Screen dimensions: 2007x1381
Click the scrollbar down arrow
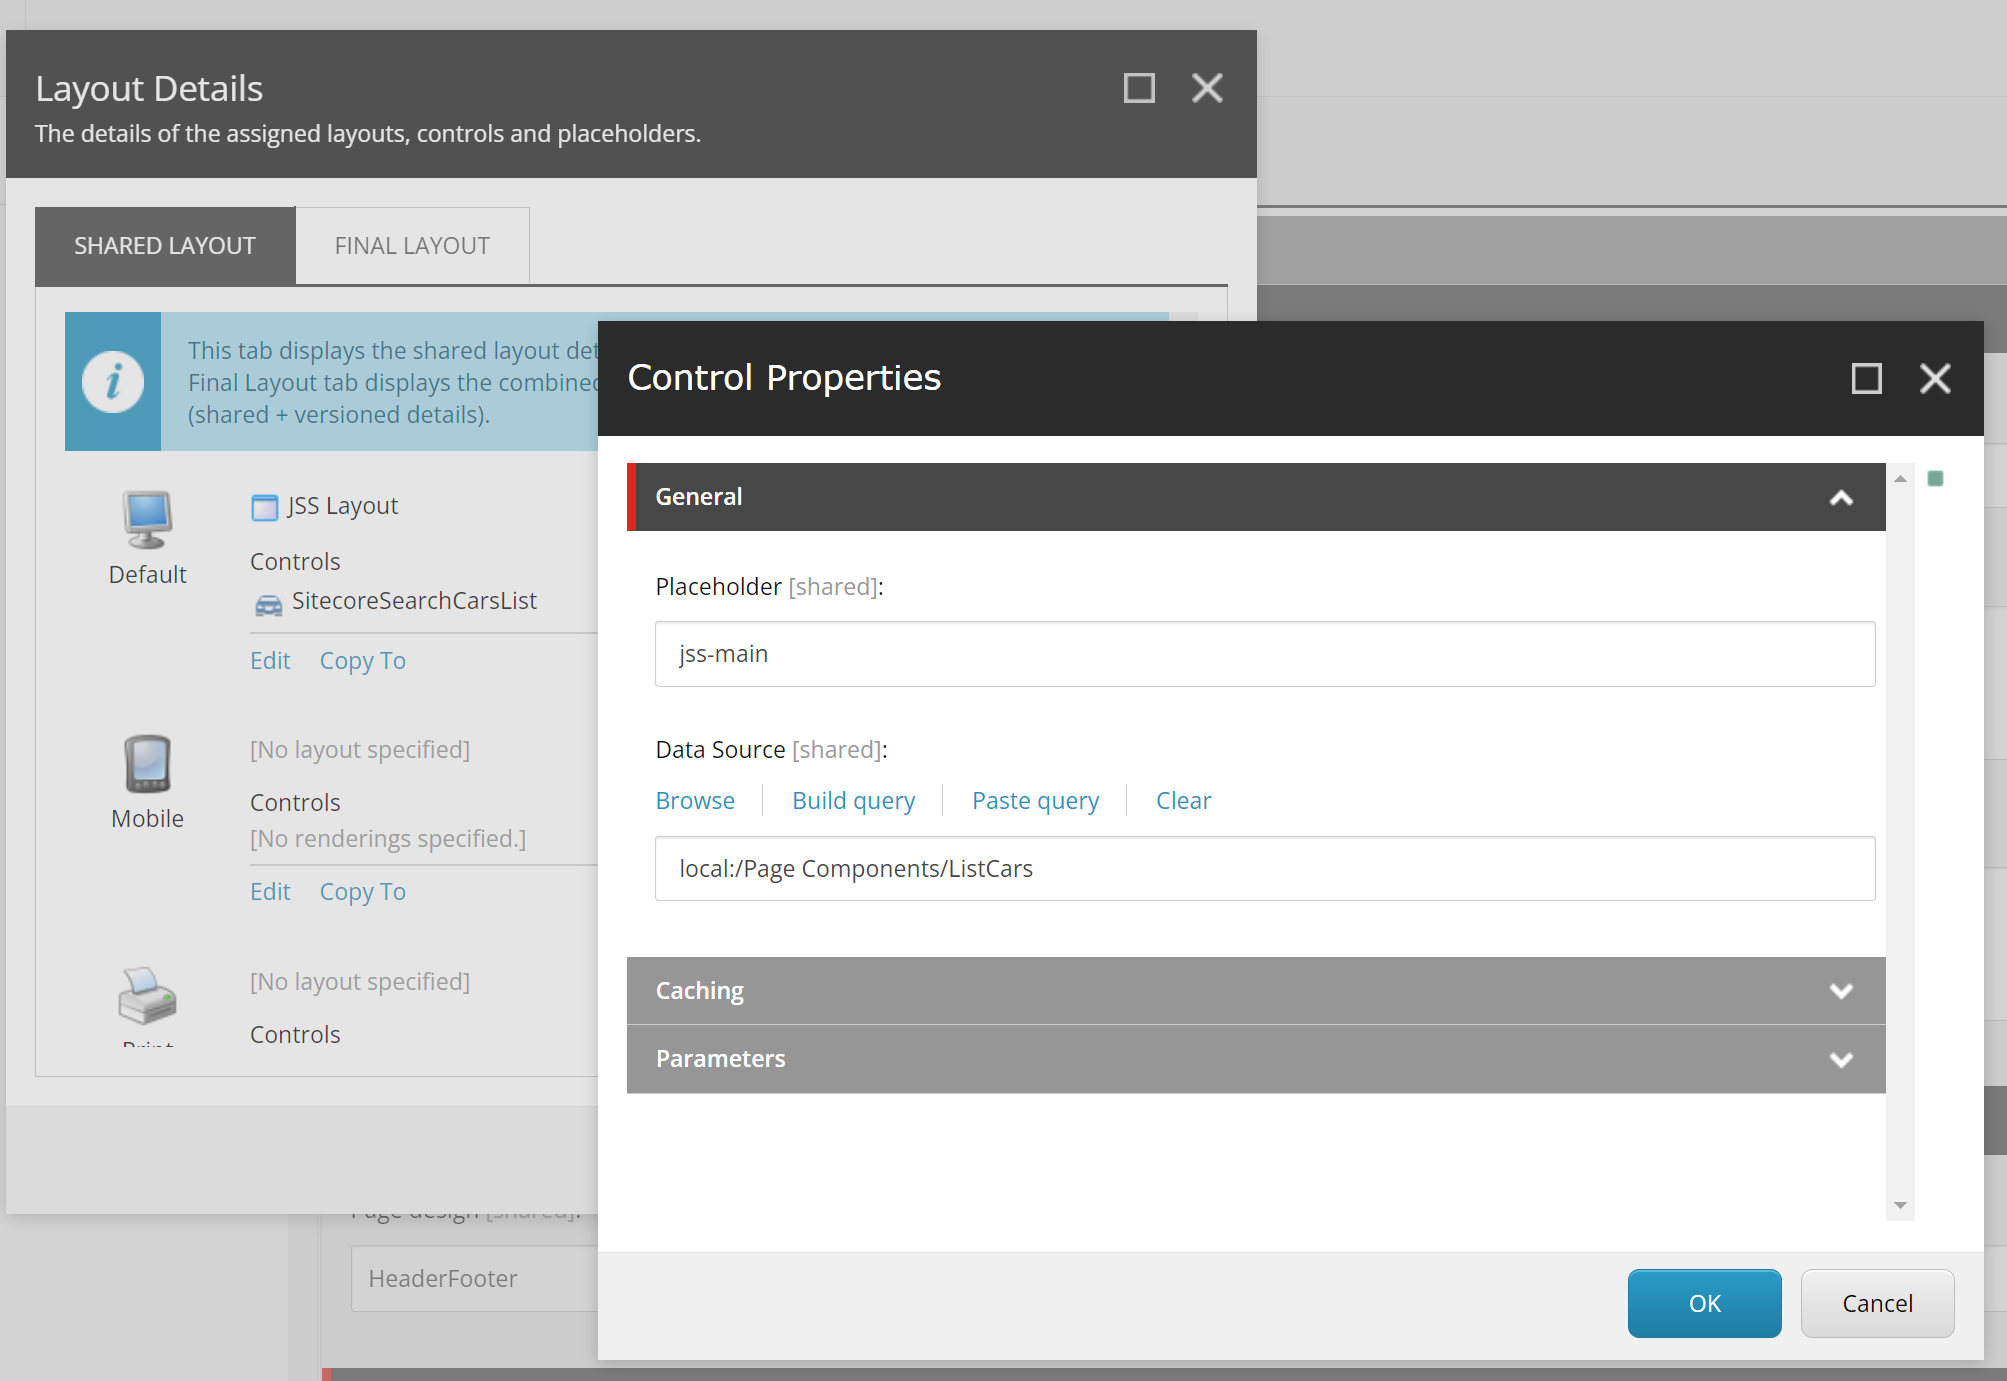(1900, 1206)
